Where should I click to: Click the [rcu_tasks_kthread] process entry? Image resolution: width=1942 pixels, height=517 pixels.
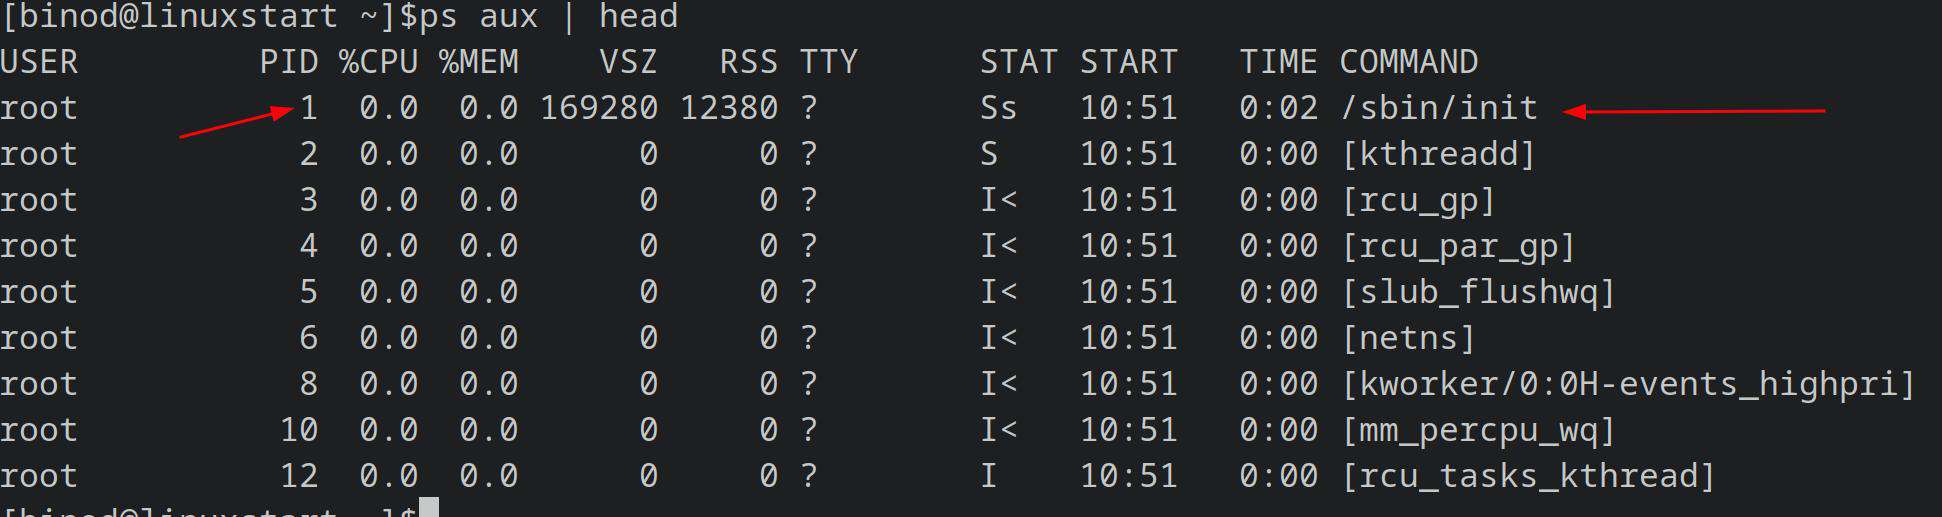click(1528, 476)
